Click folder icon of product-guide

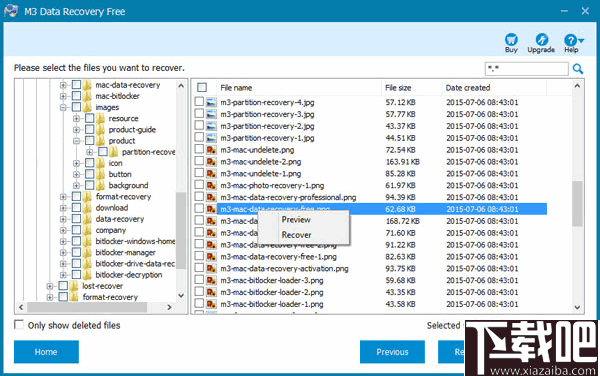pyautogui.click(x=101, y=129)
